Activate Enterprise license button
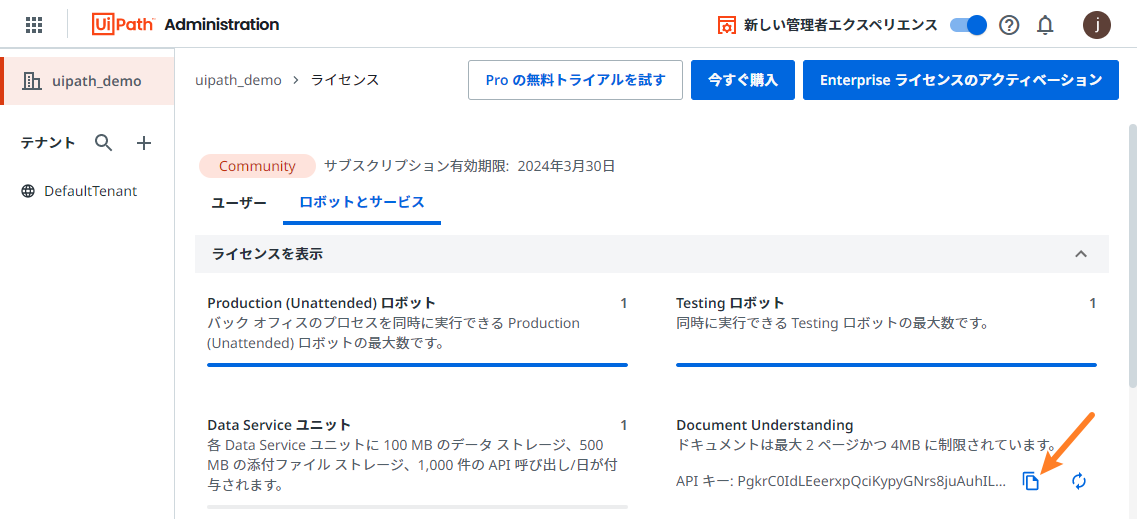The height and width of the screenshot is (519, 1137). click(960, 80)
